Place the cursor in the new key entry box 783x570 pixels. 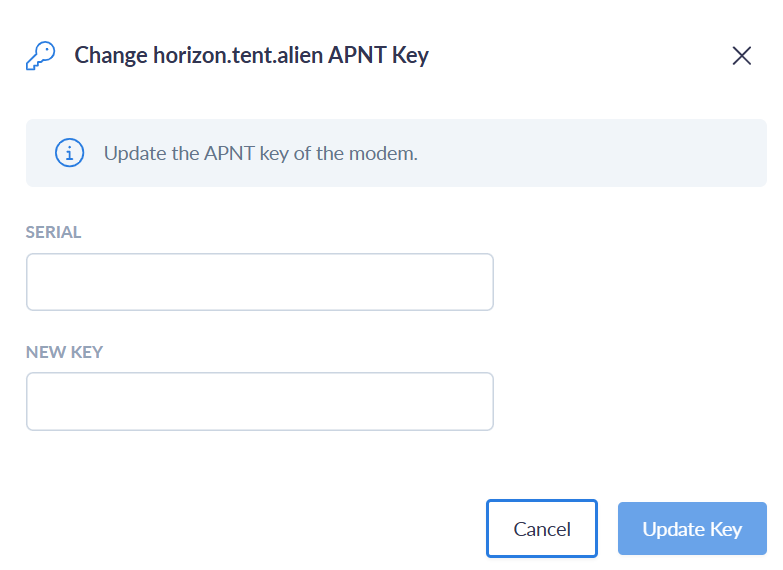coord(259,402)
